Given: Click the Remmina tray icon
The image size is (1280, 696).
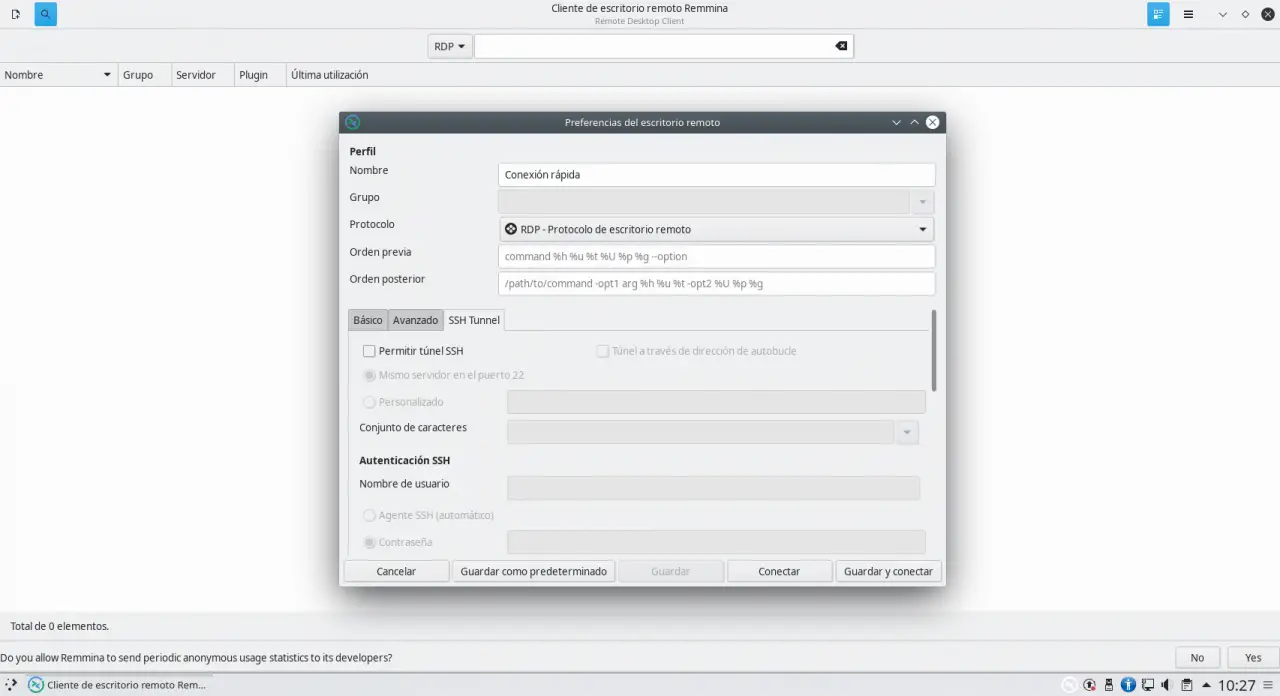Looking at the screenshot, I should (1070, 685).
